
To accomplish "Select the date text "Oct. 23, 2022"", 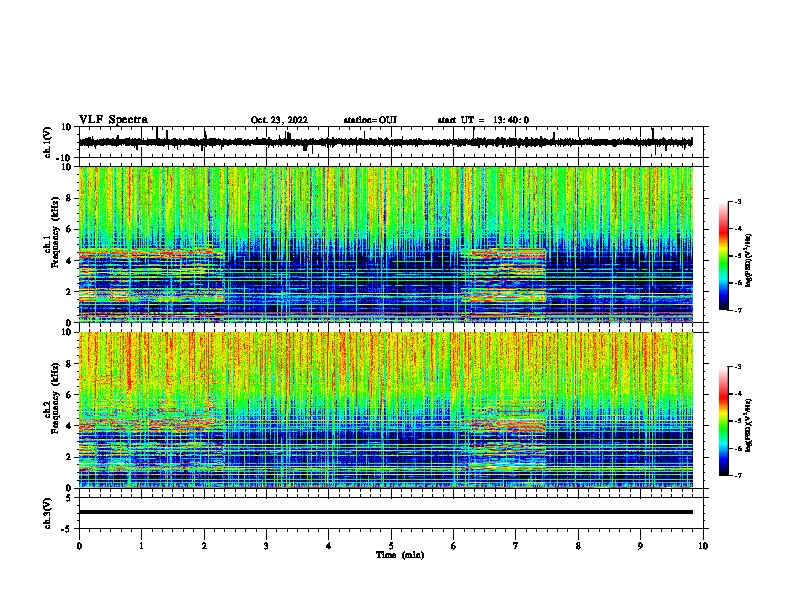I will (x=279, y=120).
